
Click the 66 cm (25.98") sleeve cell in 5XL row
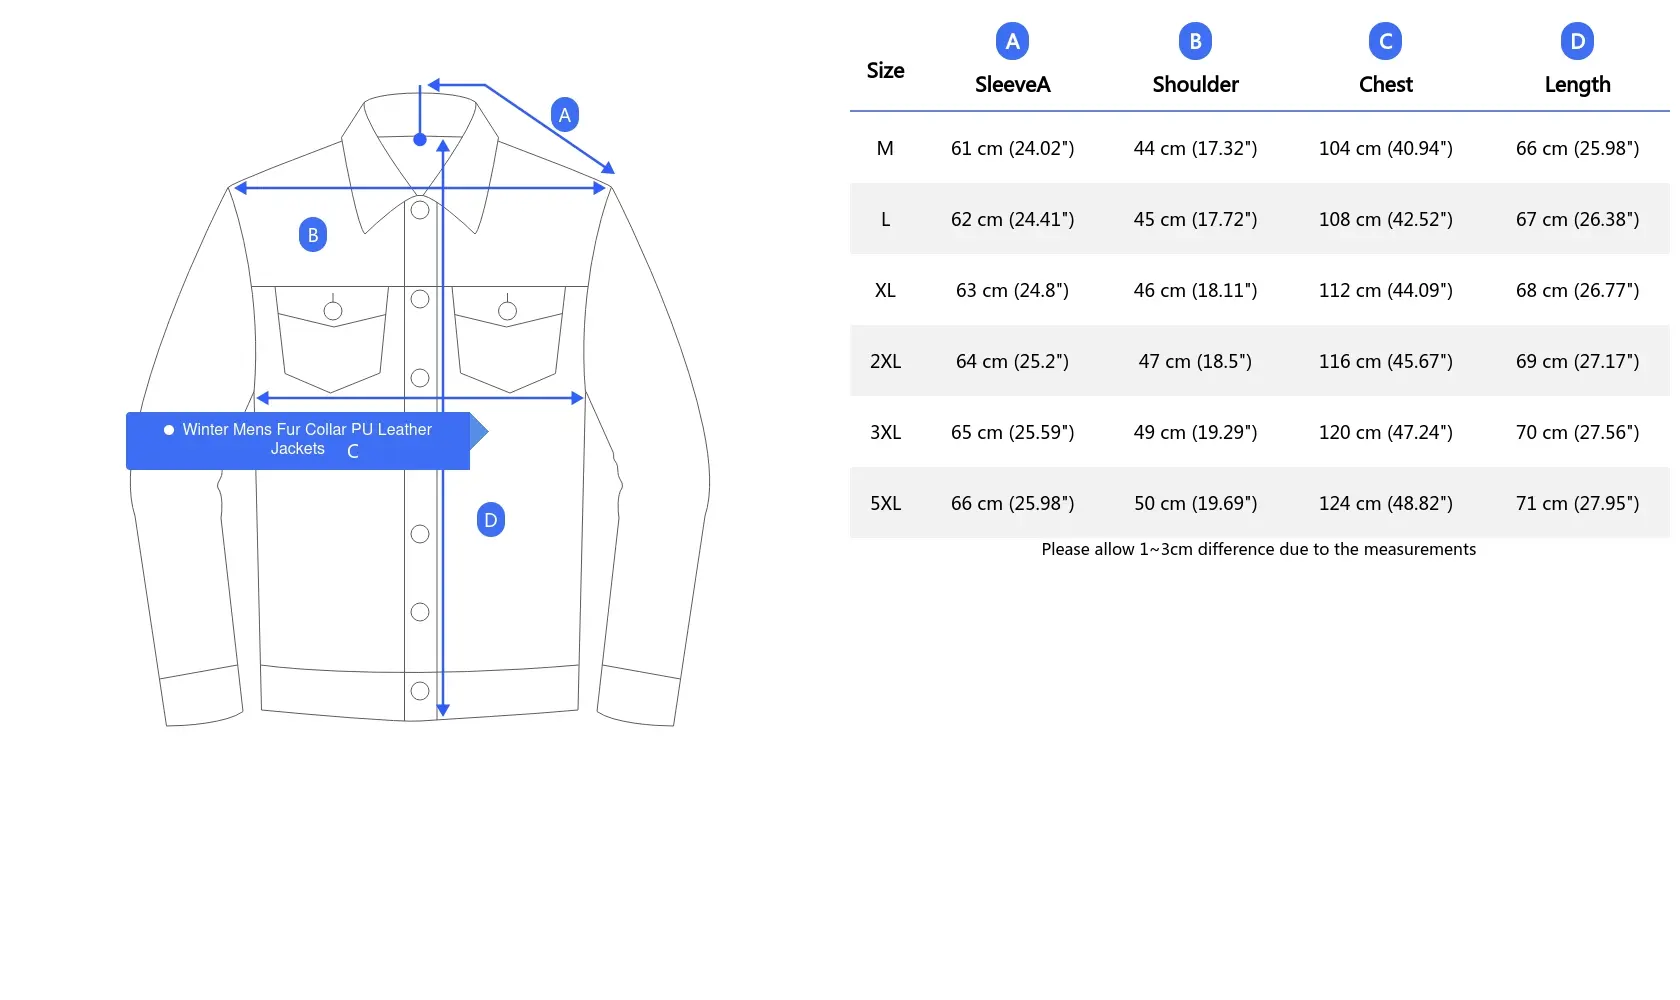coord(1012,503)
